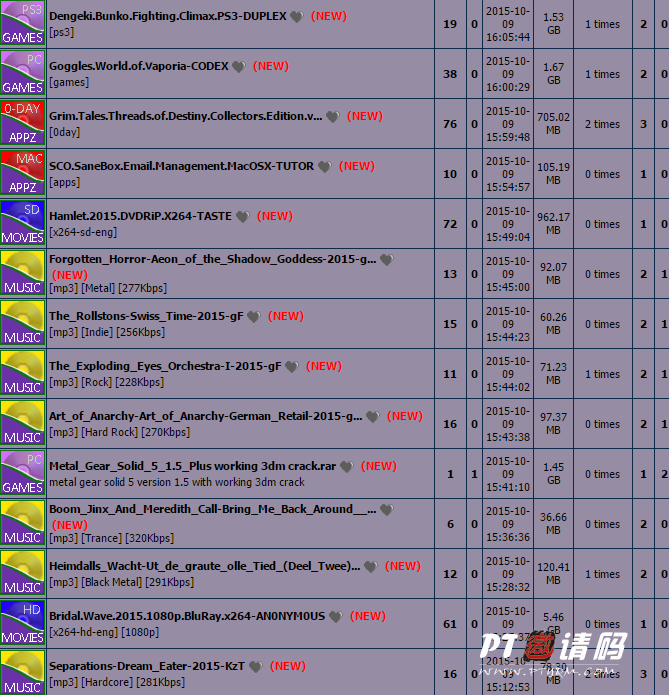
Task: Bookmark Goggles World of Vaporia with heart icon
Action: click(x=239, y=67)
